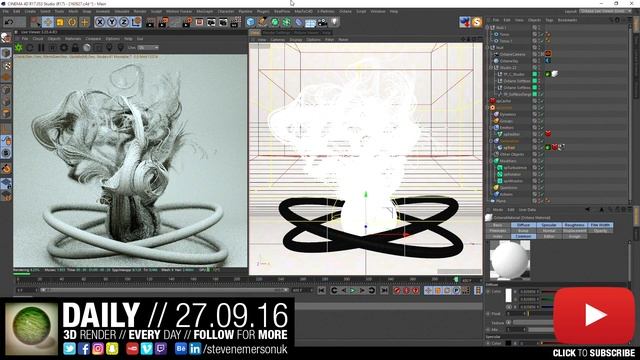Click the Render View clapperboard icon
Viewport: 640px width, 360px height.
pyautogui.click(x=150, y=22)
